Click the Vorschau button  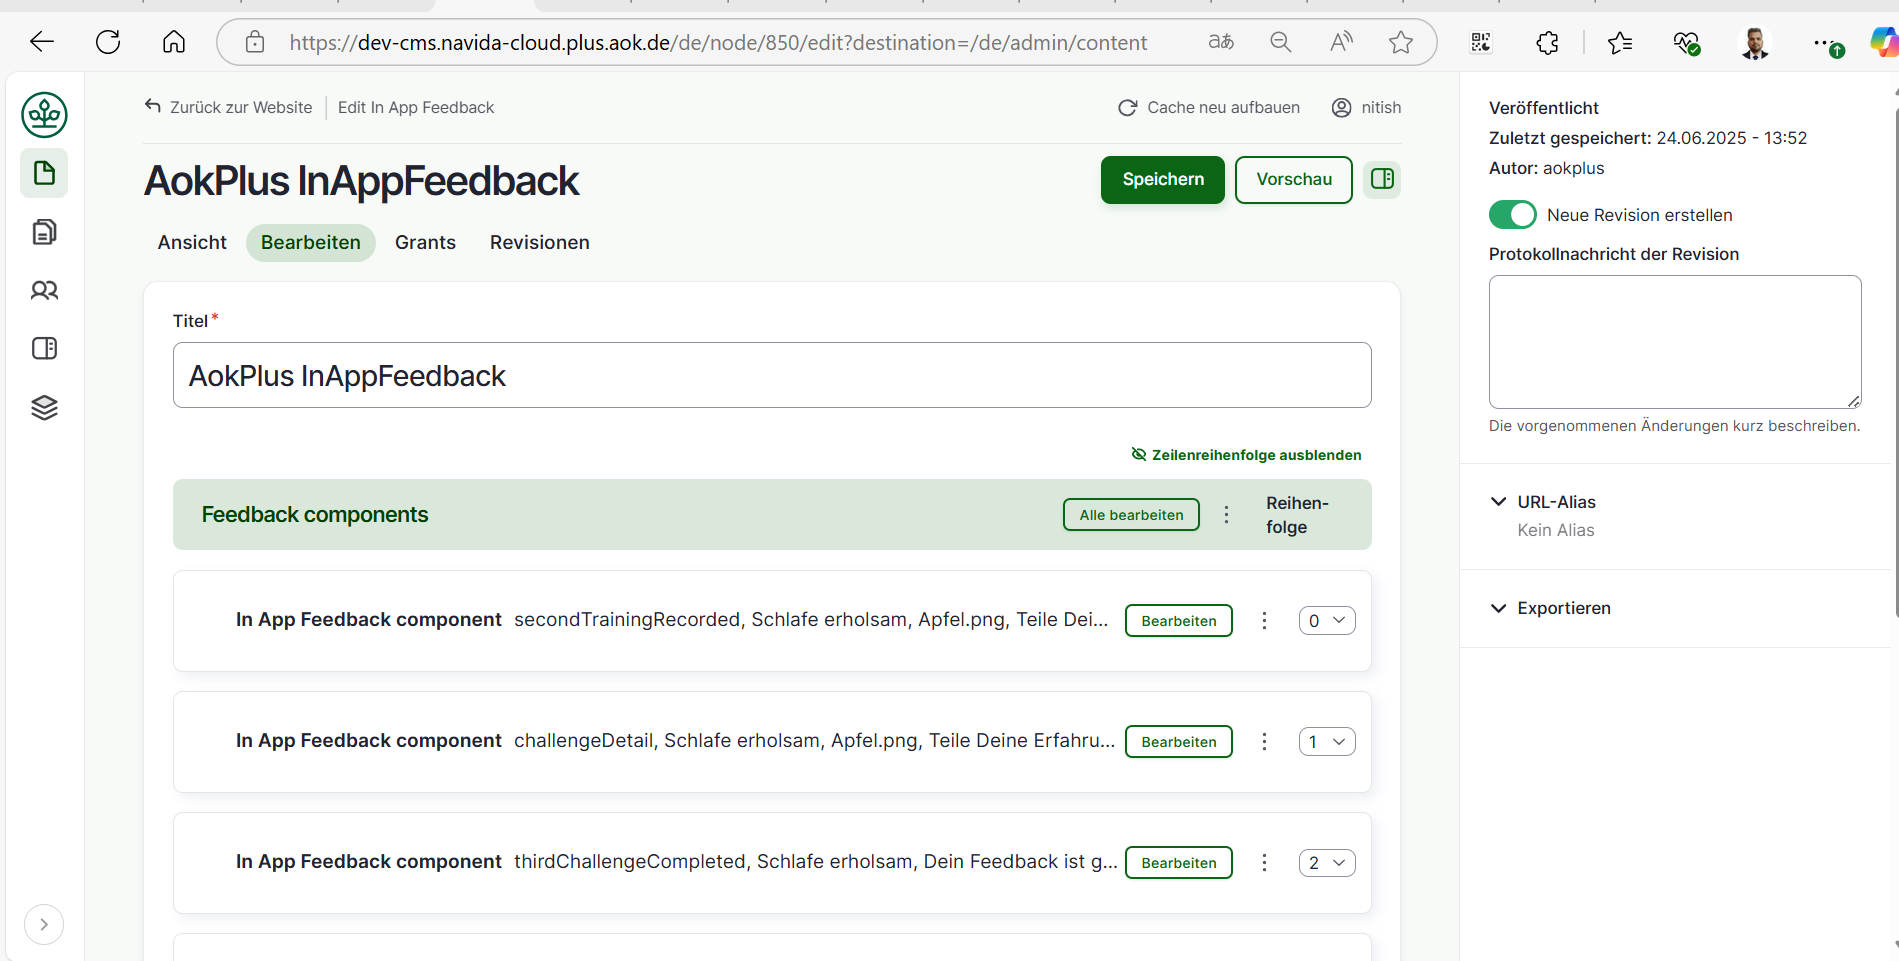1294,180
